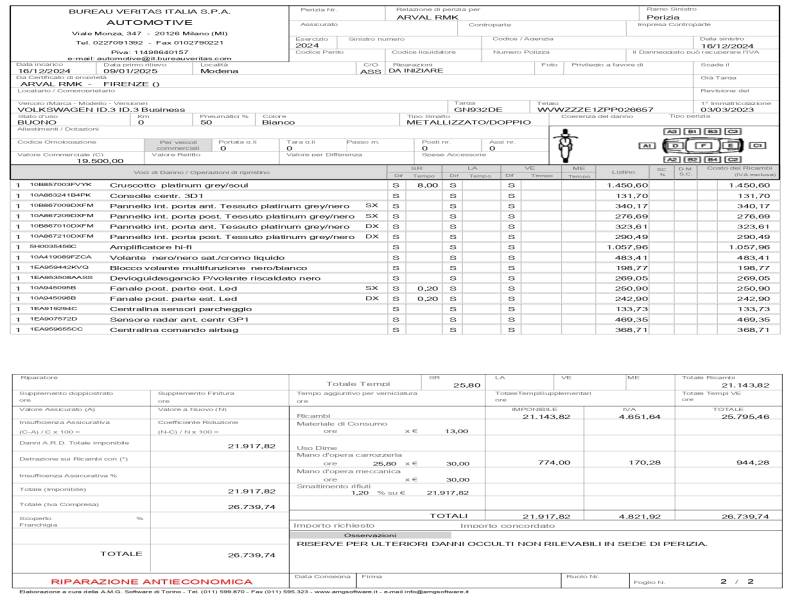Click the commercial value '19.500,00'

[x=100, y=161]
